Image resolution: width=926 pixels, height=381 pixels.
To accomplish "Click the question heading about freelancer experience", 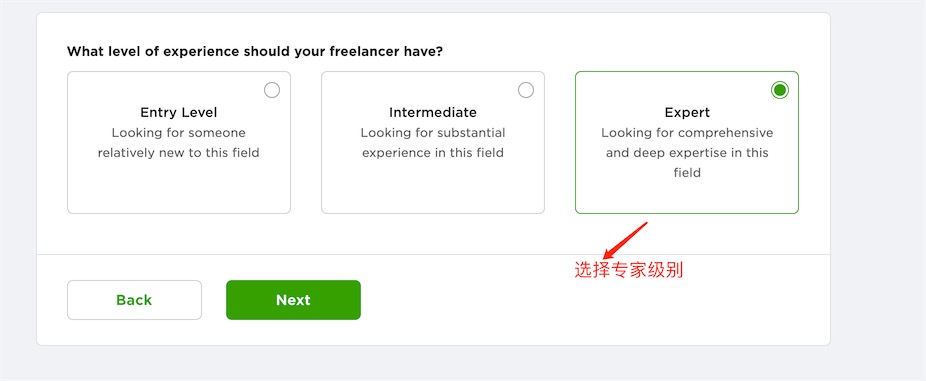I will pos(255,51).
